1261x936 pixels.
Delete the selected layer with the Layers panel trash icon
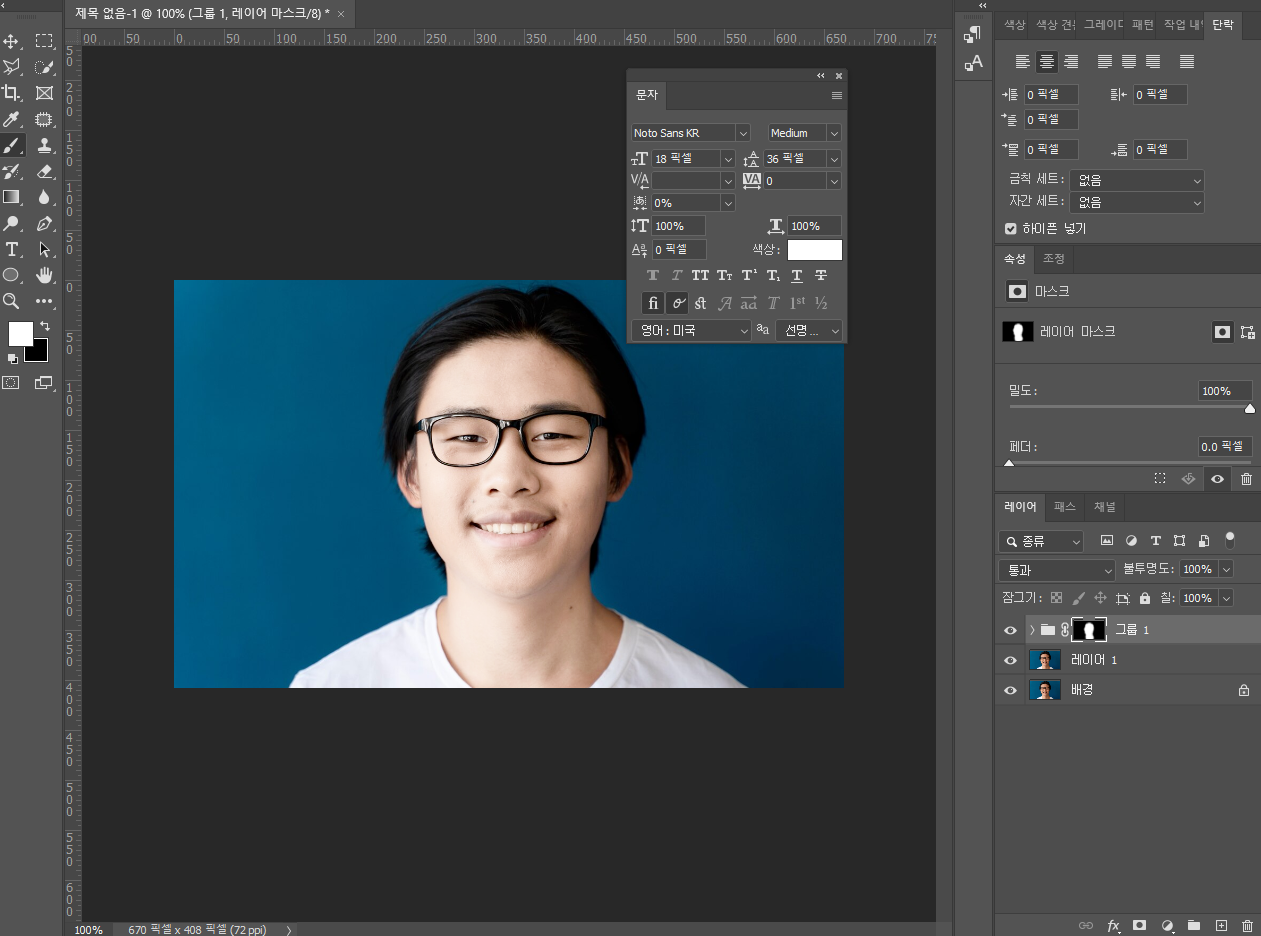click(1247, 926)
